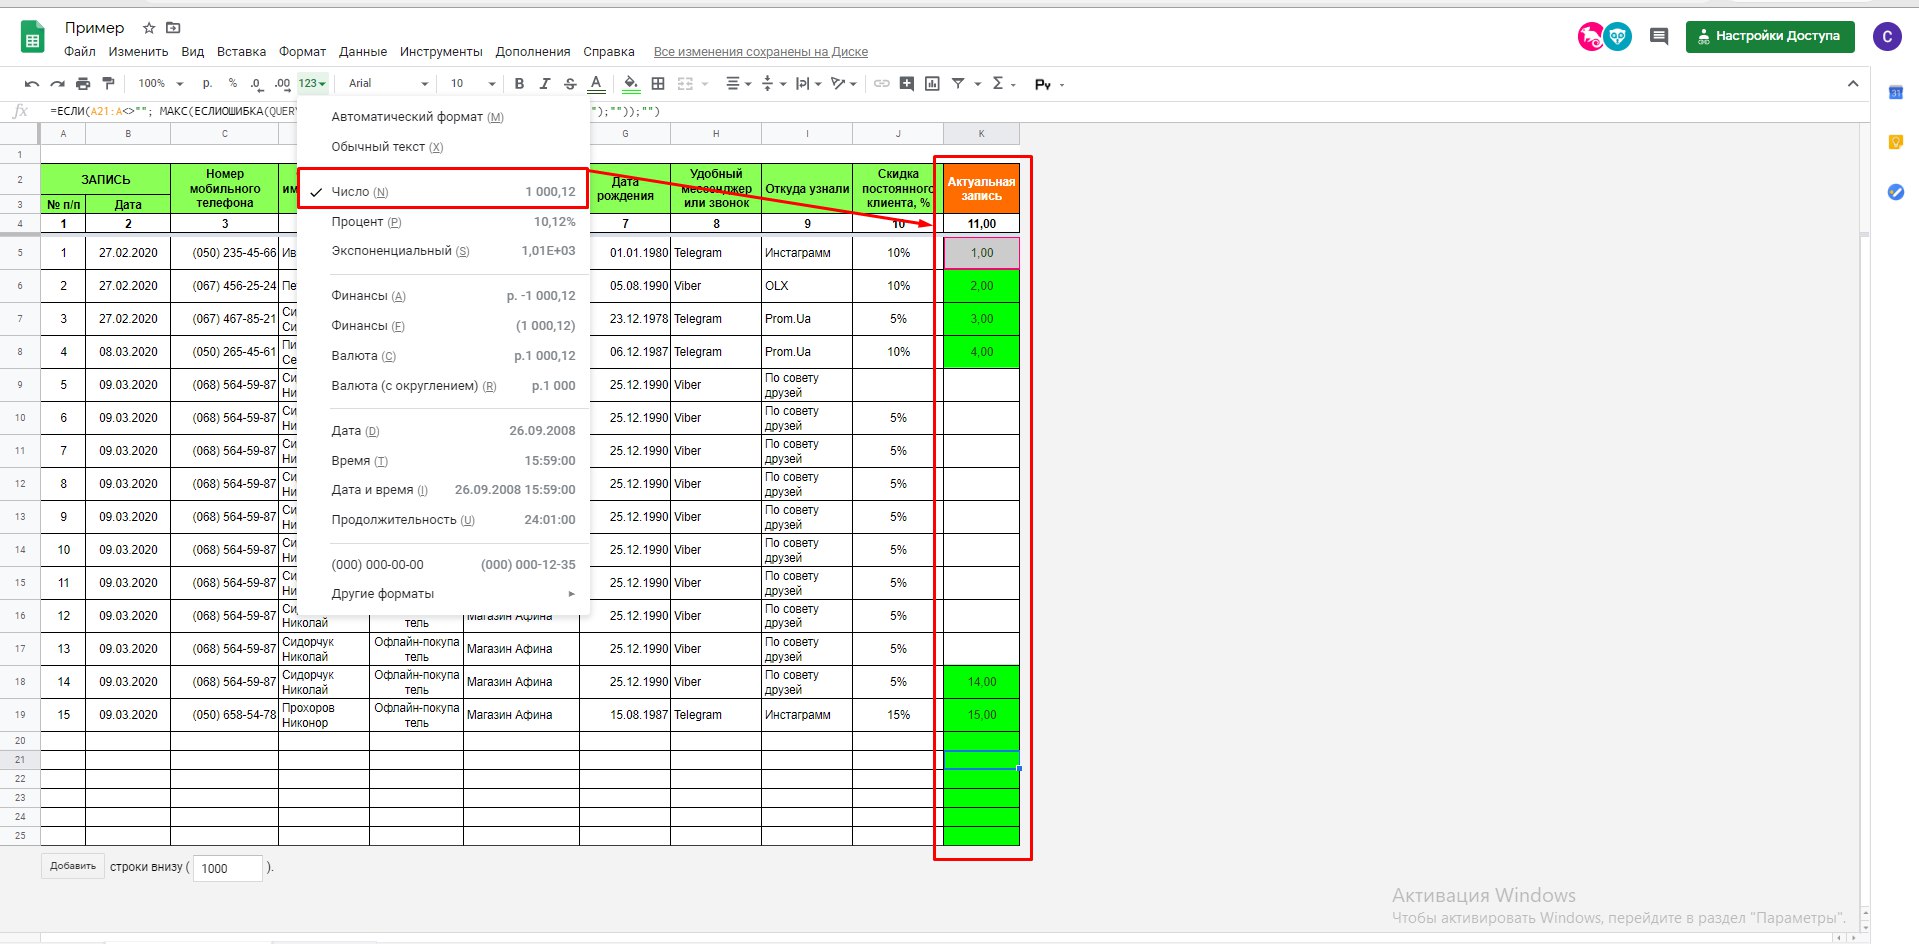Redo the last undone action

tap(57, 84)
